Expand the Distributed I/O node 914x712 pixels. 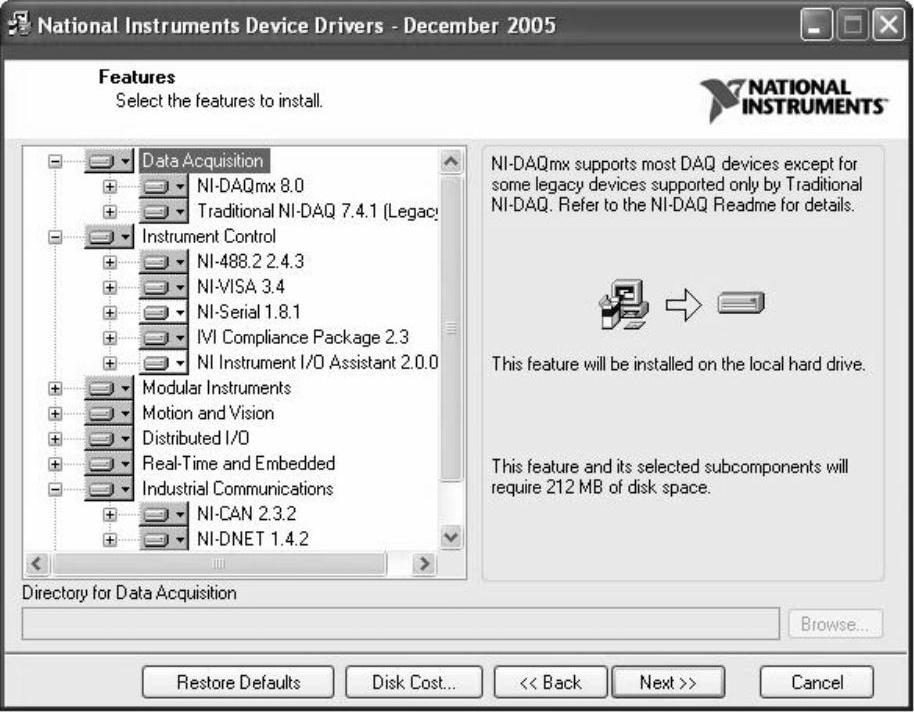click(55, 439)
